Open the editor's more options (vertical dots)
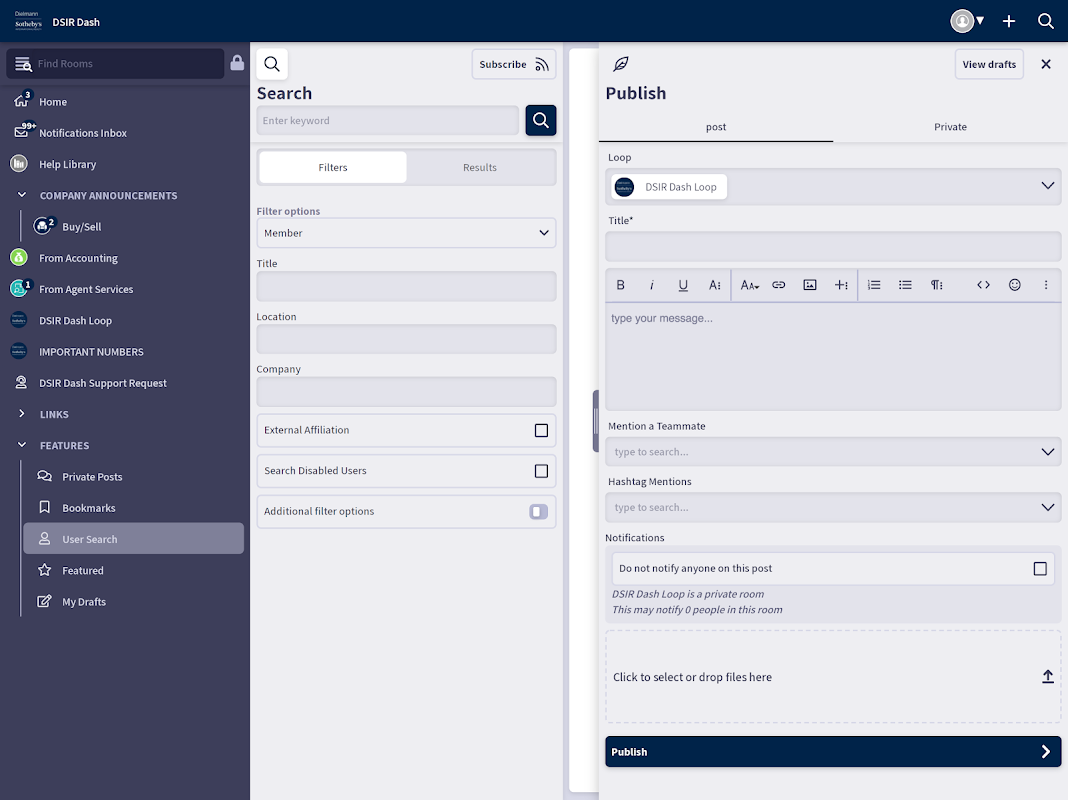Viewport: 1068px width, 800px height. (x=1046, y=285)
